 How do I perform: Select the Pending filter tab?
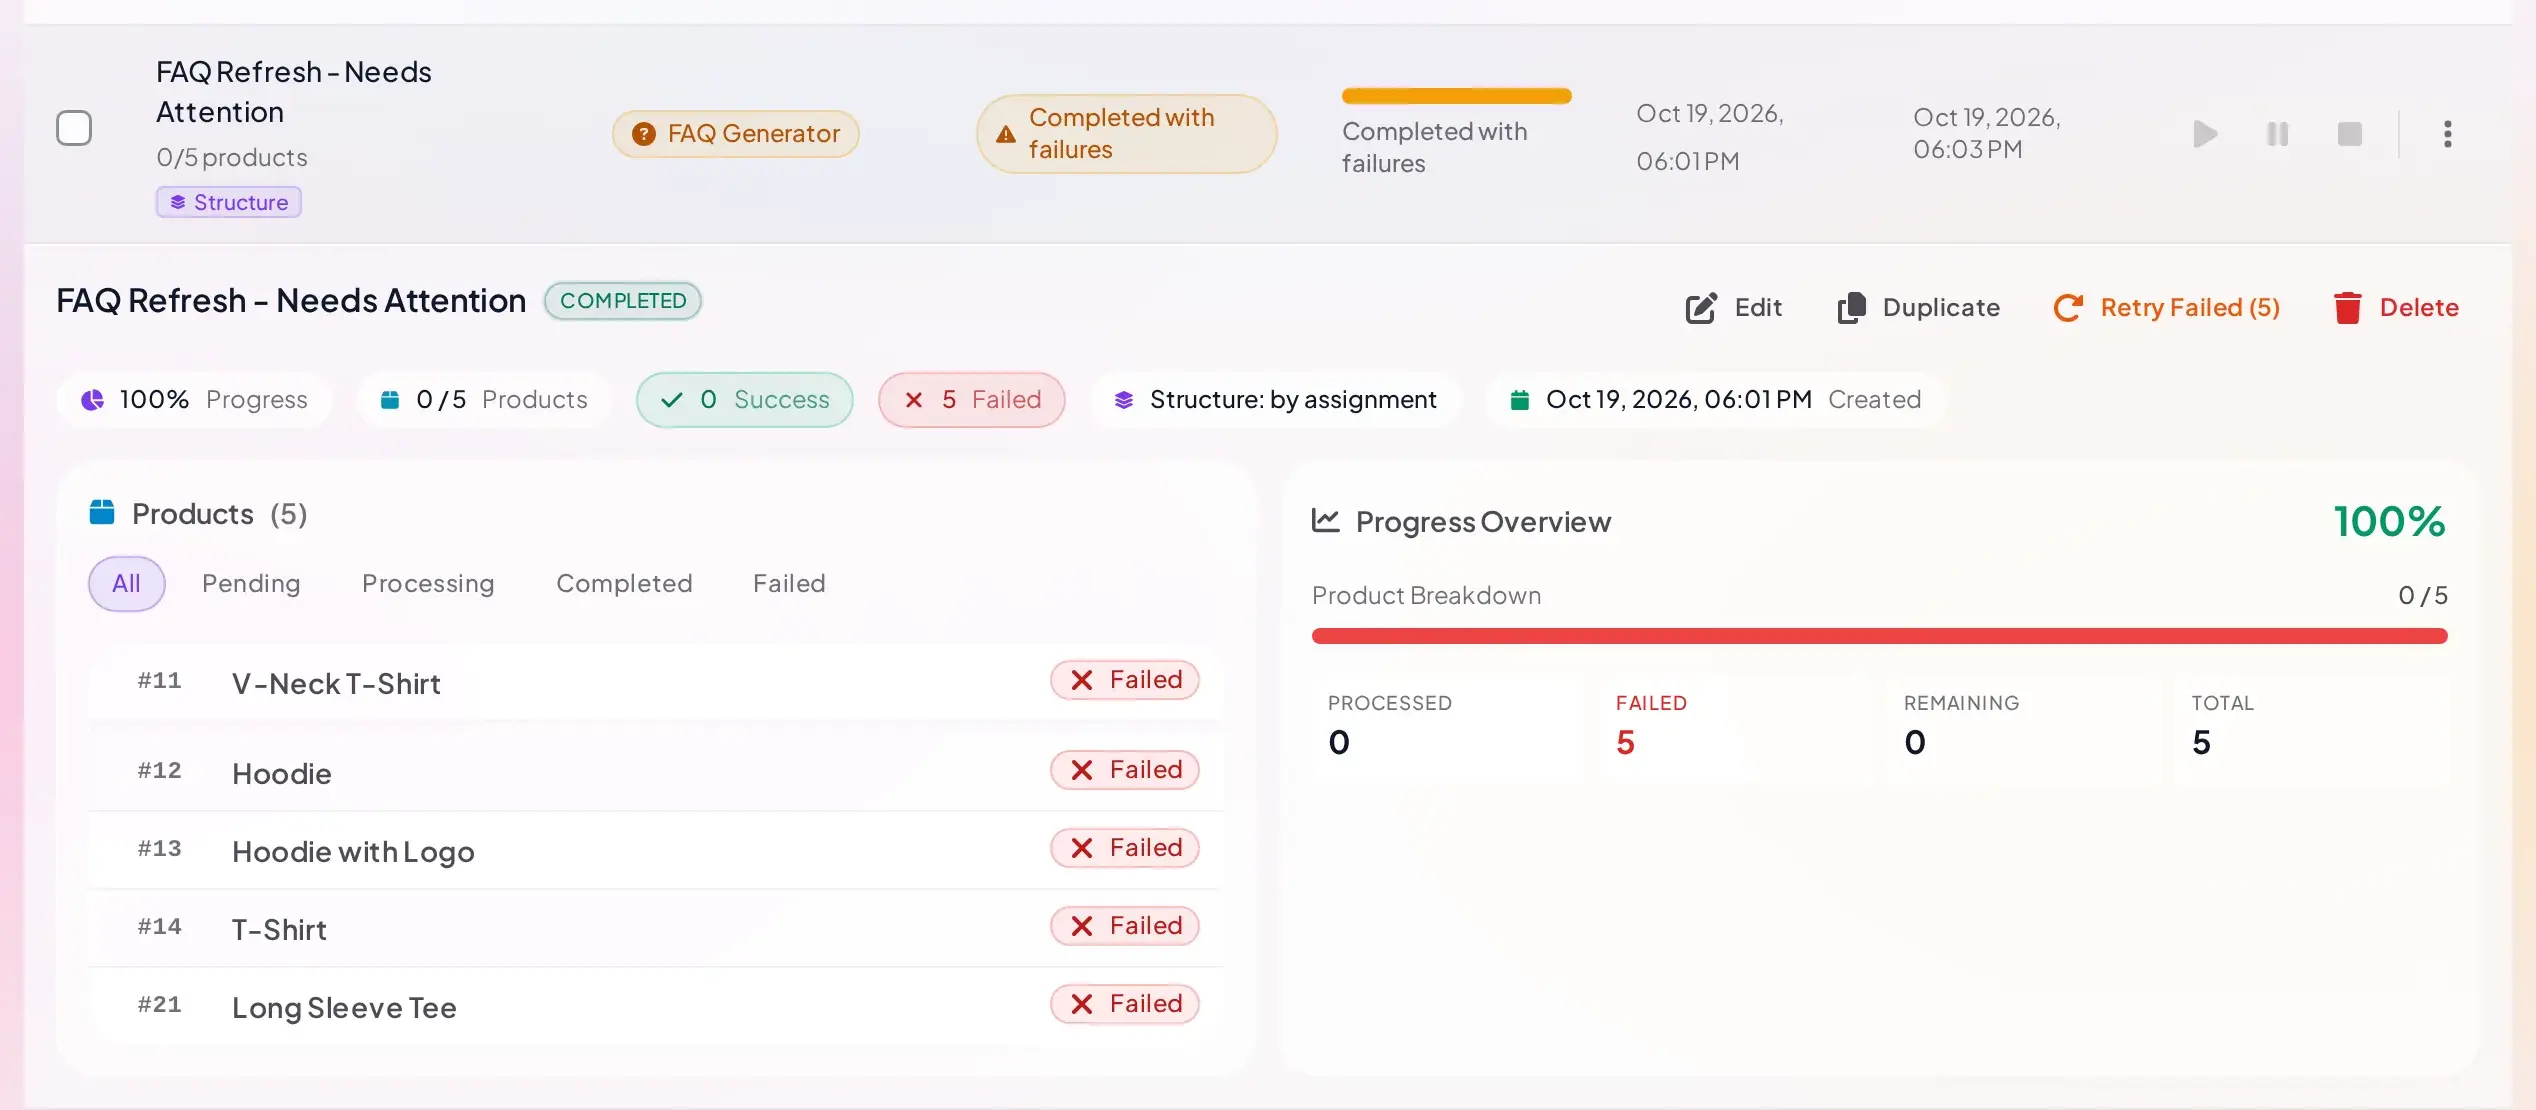pos(251,584)
